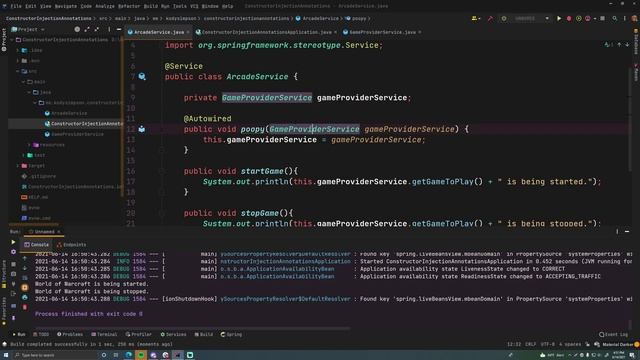Click the Windows Start button
Screen dimensions: 640x360
(6, 355)
